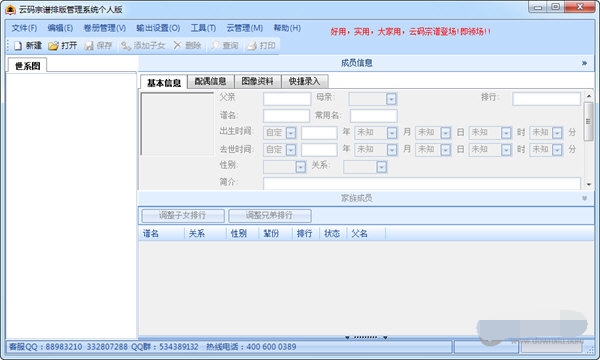Click the member info scrollbar down arrow
Viewport: 600px width, 360px height.
point(589,184)
